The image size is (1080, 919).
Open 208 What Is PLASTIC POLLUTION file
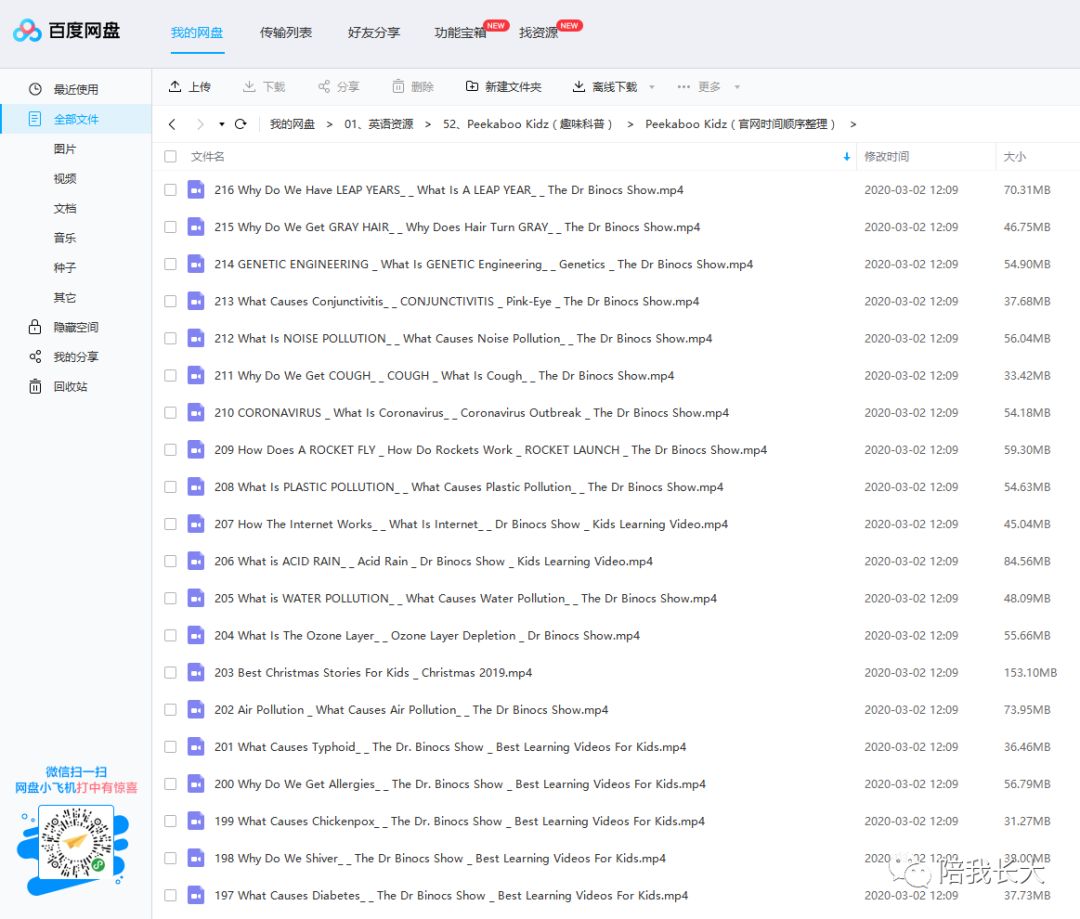[x=468, y=486]
